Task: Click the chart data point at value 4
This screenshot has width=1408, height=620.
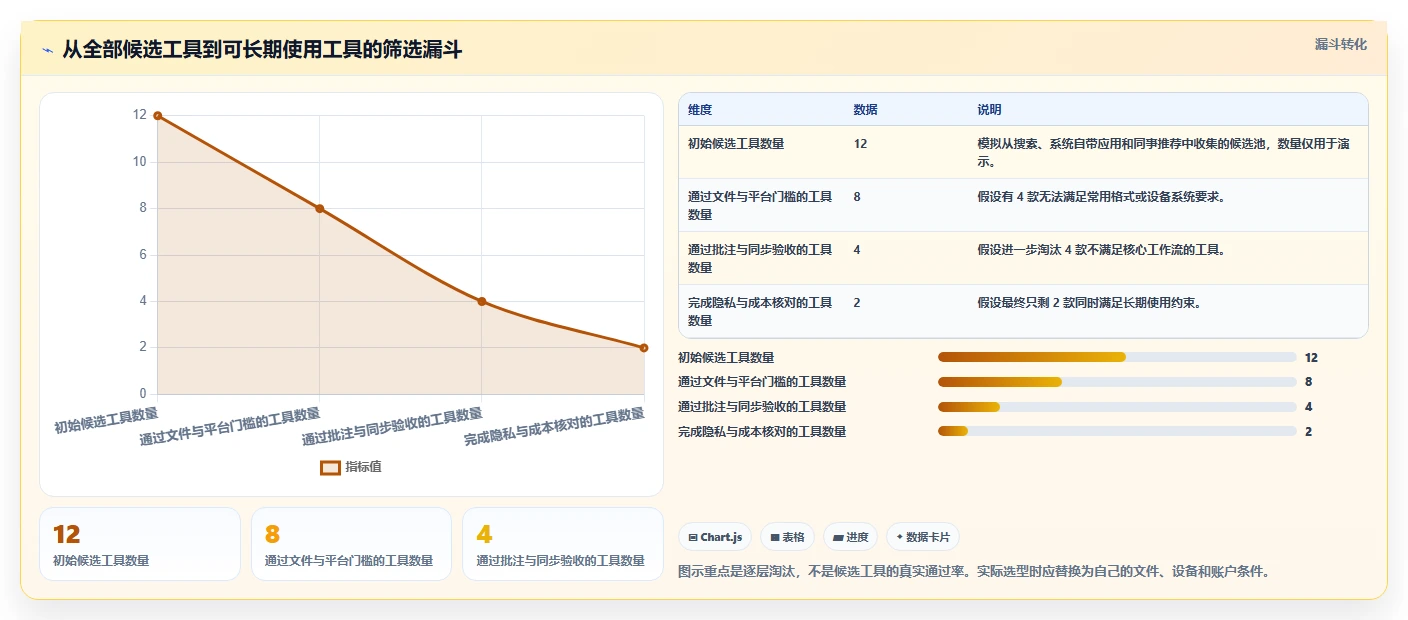Action: (481, 301)
